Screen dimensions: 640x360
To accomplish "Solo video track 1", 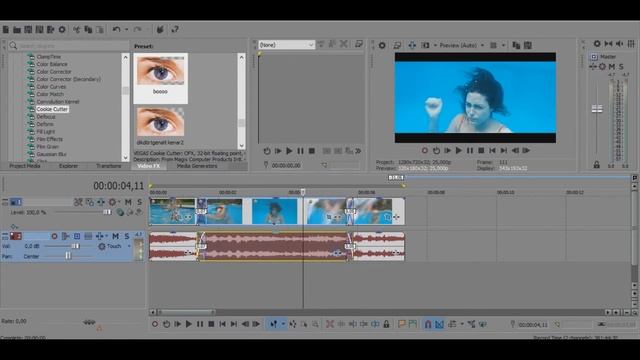I will [140, 202].
